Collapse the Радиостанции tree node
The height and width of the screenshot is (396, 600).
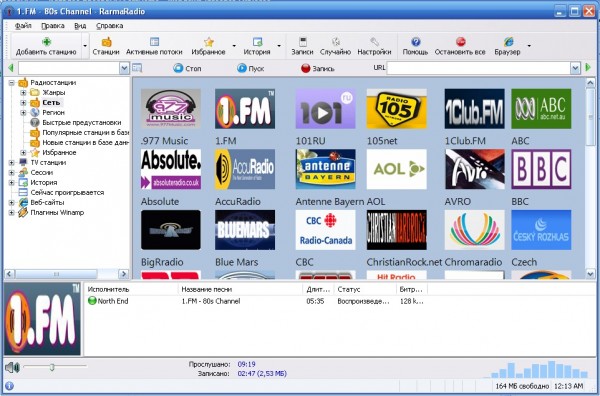(11, 83)
